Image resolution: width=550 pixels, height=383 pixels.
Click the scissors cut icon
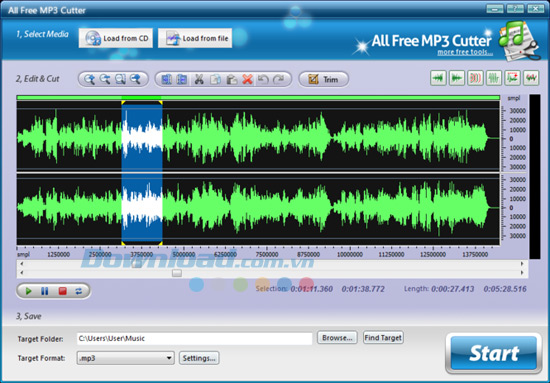click(199, 79)
